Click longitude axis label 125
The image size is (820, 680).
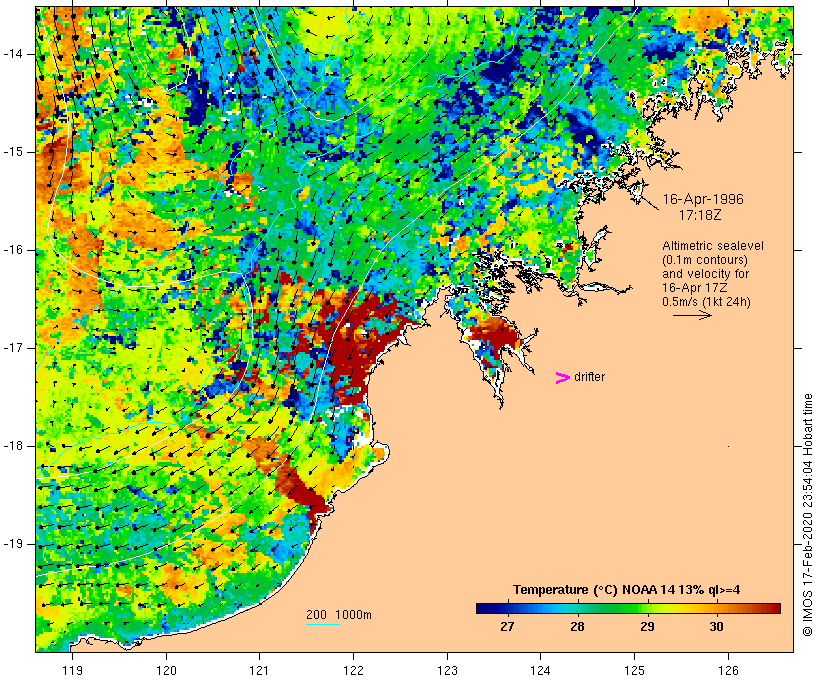[635, 670]
